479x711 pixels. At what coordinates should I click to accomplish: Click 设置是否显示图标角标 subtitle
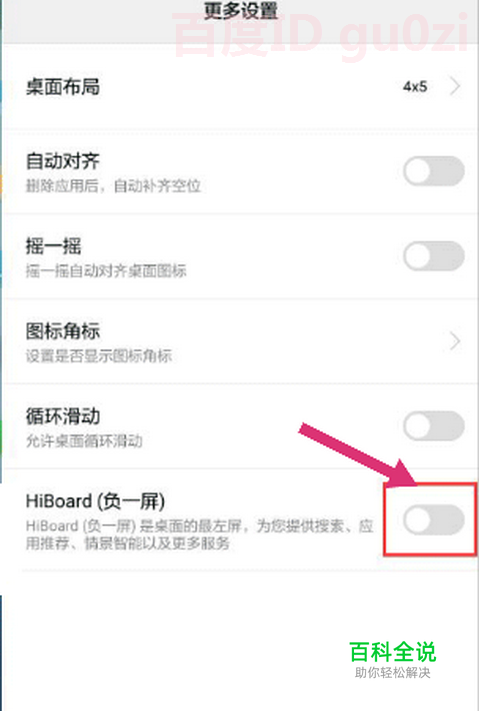tap(98, 356)
